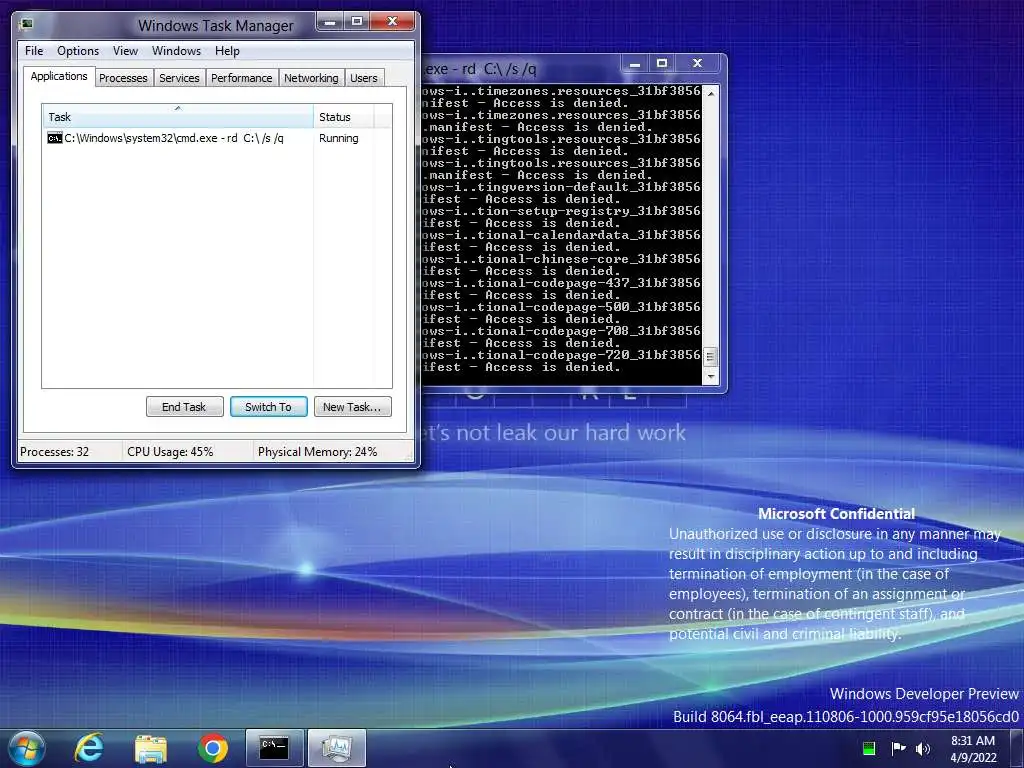
Task: Maximize the Windows Task Manager window
Action: (x=357, y=22)
